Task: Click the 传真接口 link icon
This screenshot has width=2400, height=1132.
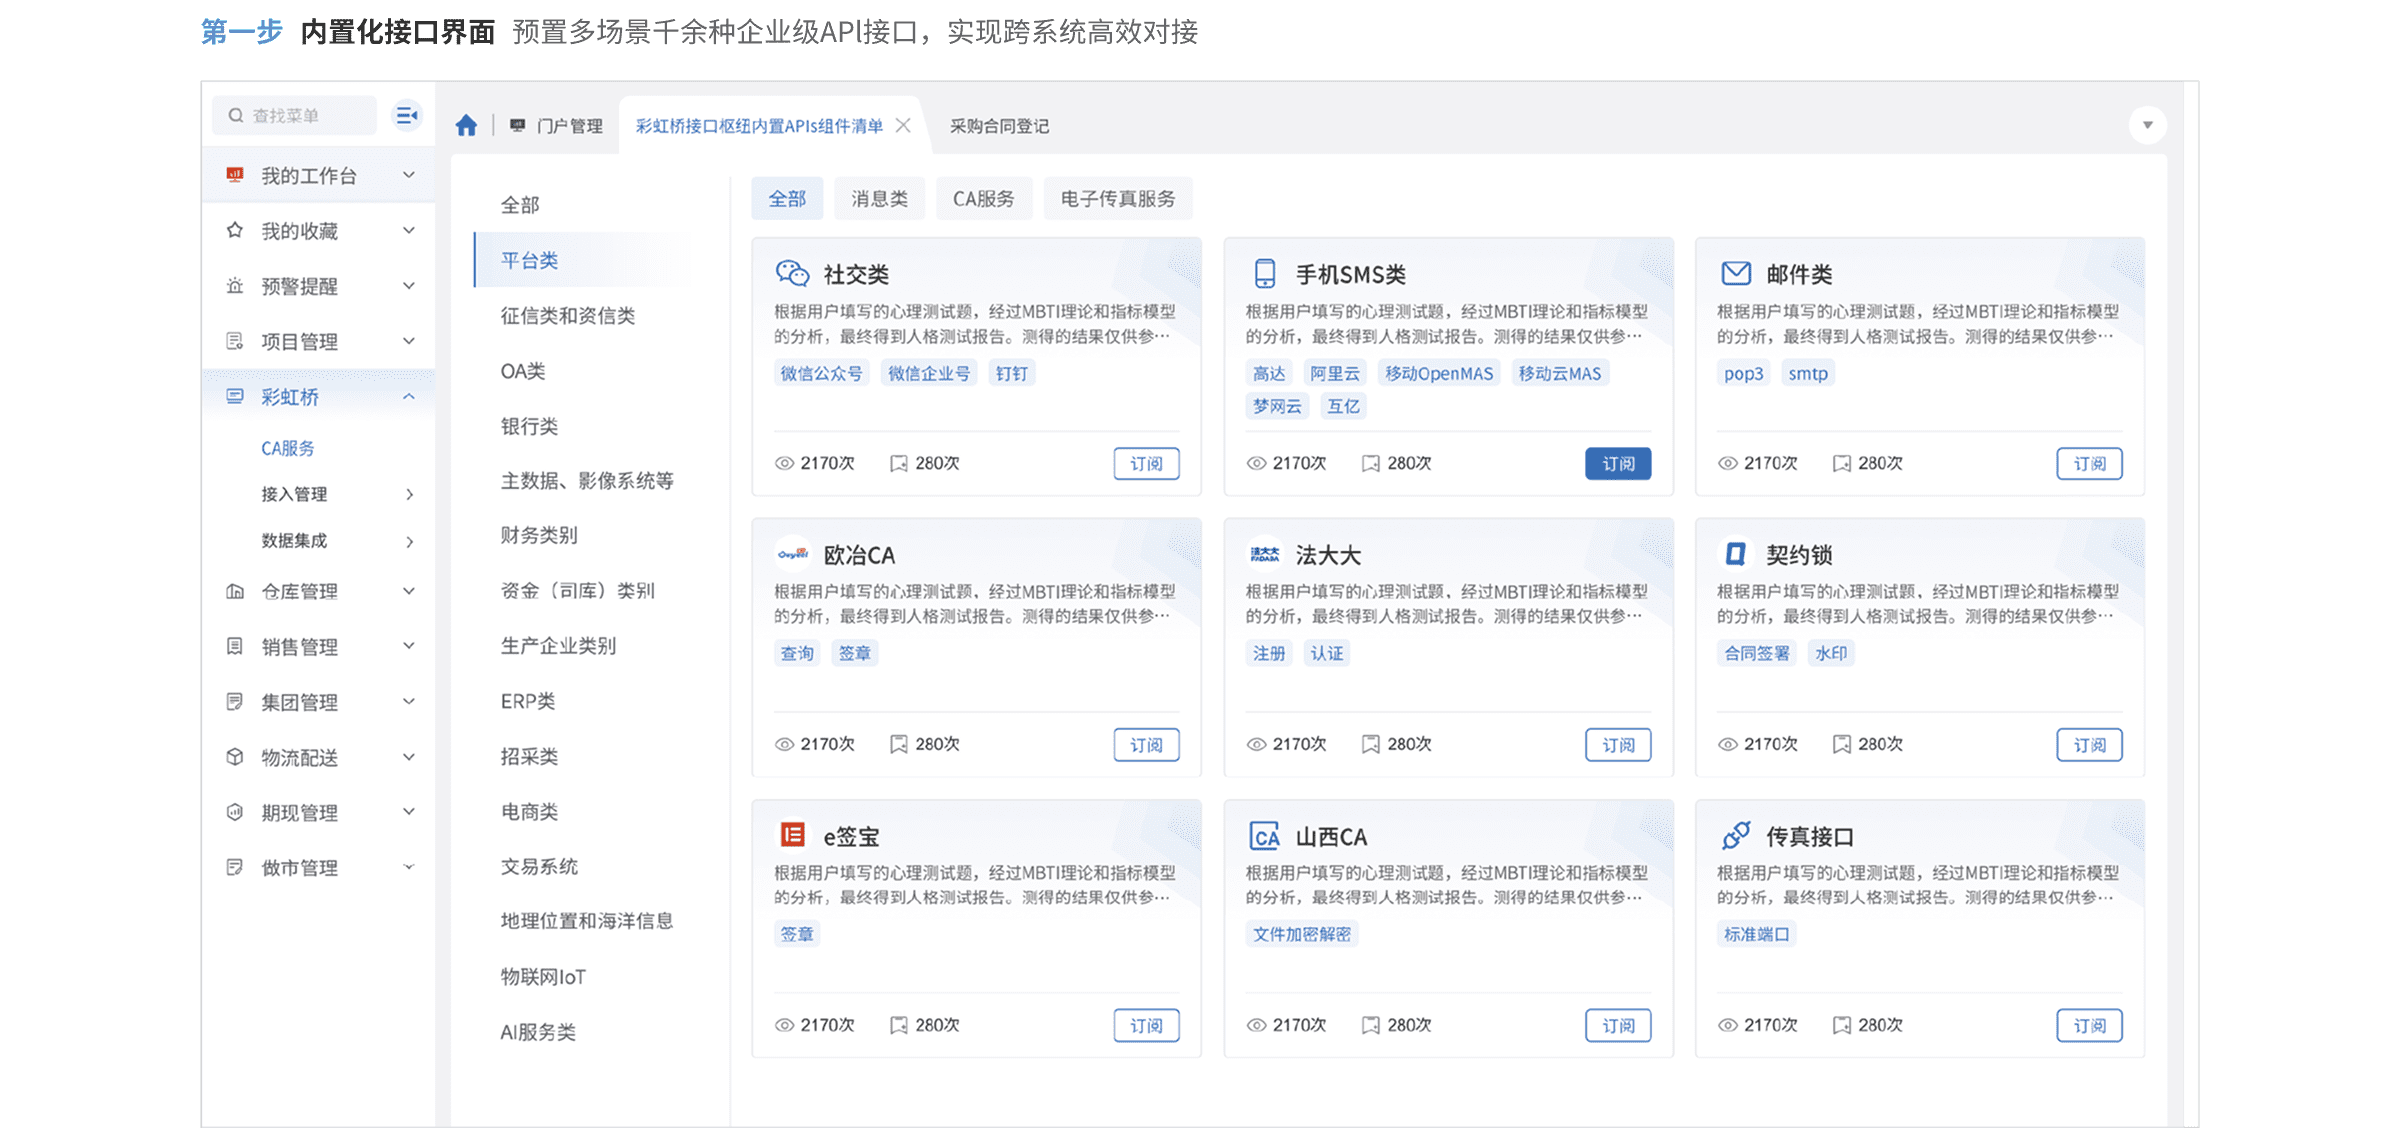Action: 1736,835
